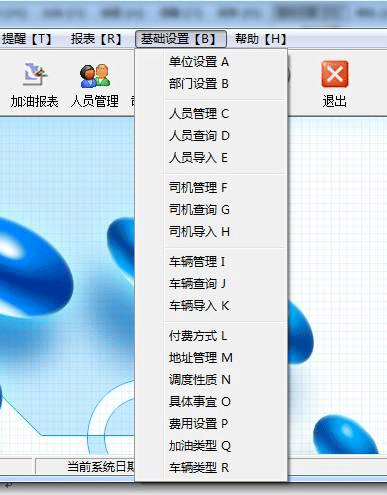Image resolution: width=387 pixels, height=495 pixels.
Task: Open the 帮助【H】 menu
Action: click(261, 39)
